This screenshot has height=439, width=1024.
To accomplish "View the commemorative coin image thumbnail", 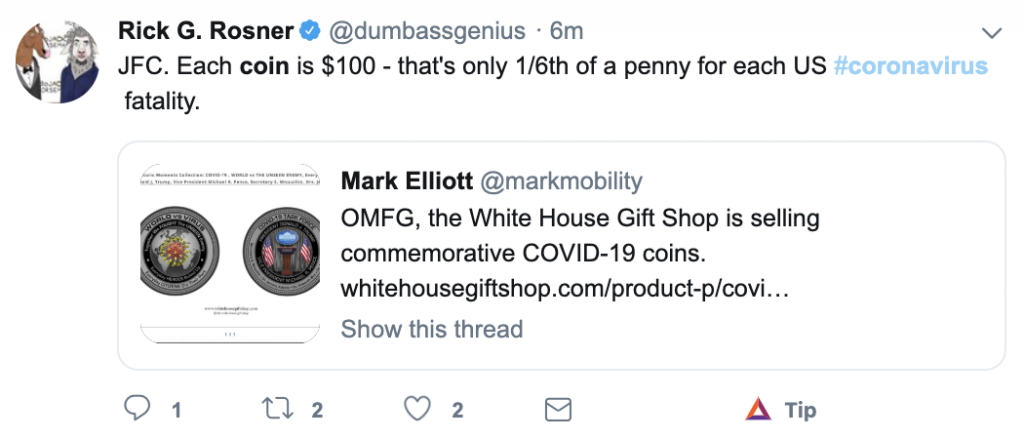I will [228, 256].
